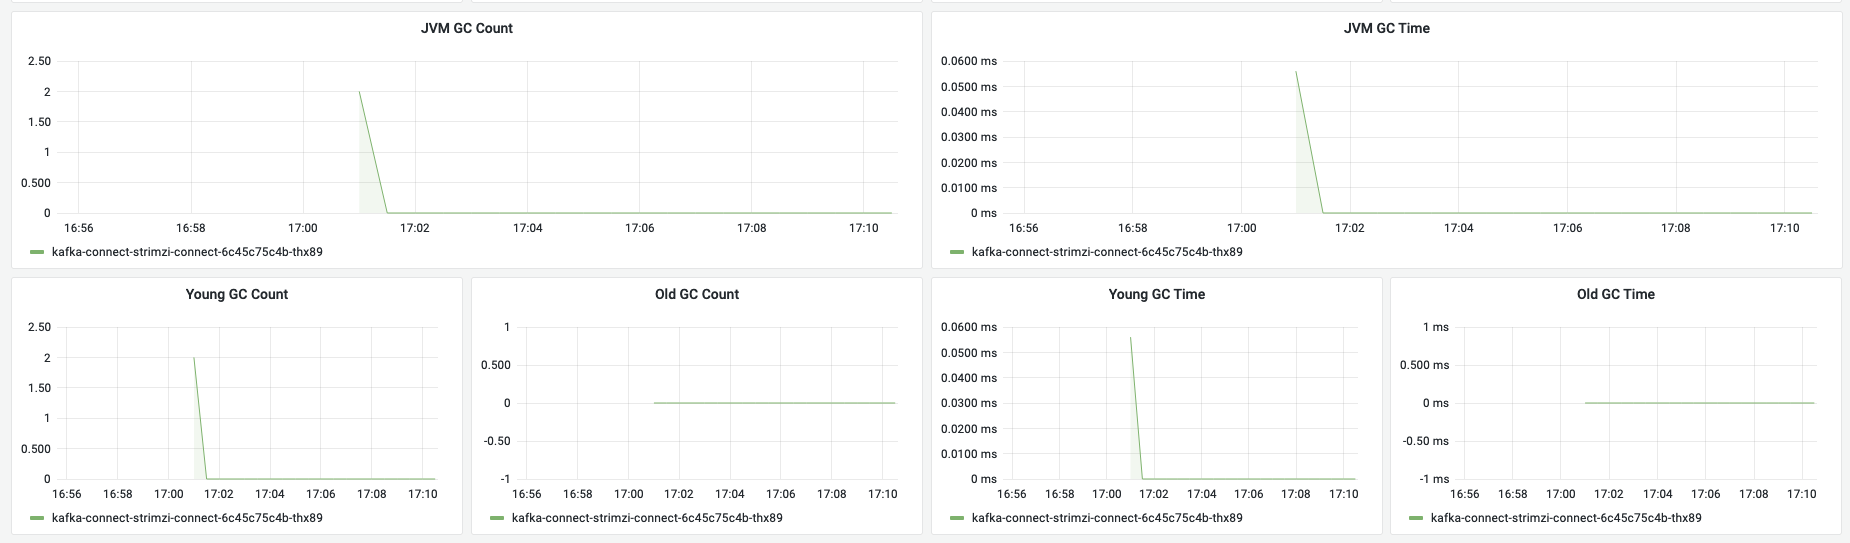
Task: Click the Young GC Time panel title
Action: [x=1156, y=294]
